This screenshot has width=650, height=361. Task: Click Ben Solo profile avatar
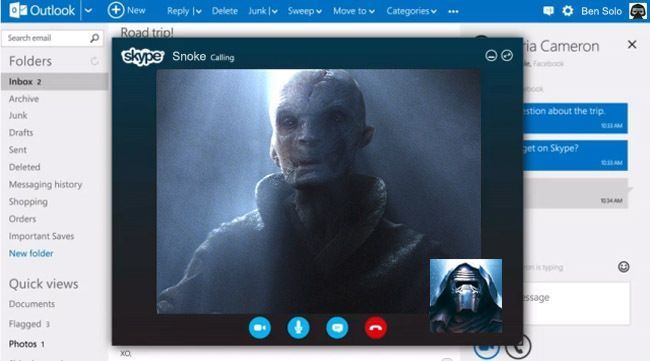638,11
